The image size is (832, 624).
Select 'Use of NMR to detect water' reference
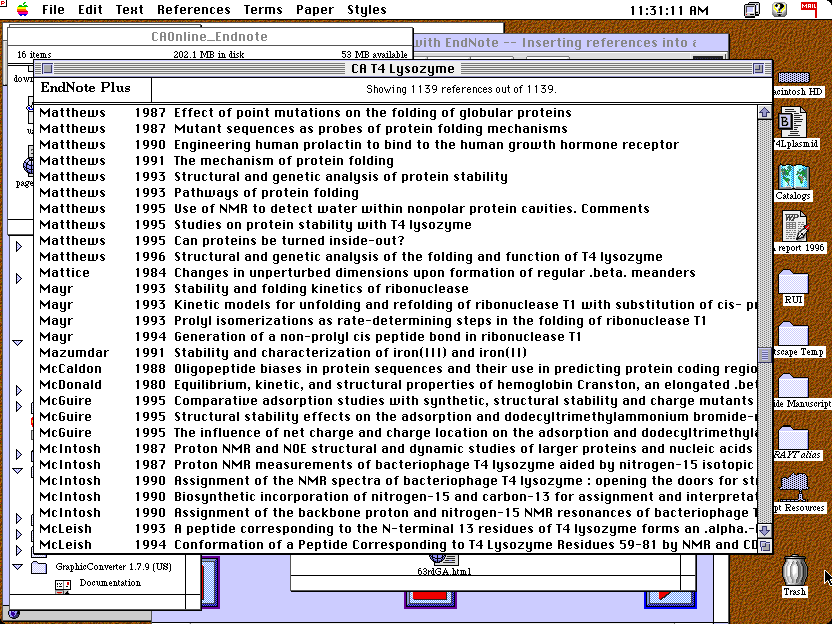tap(395, 209)
